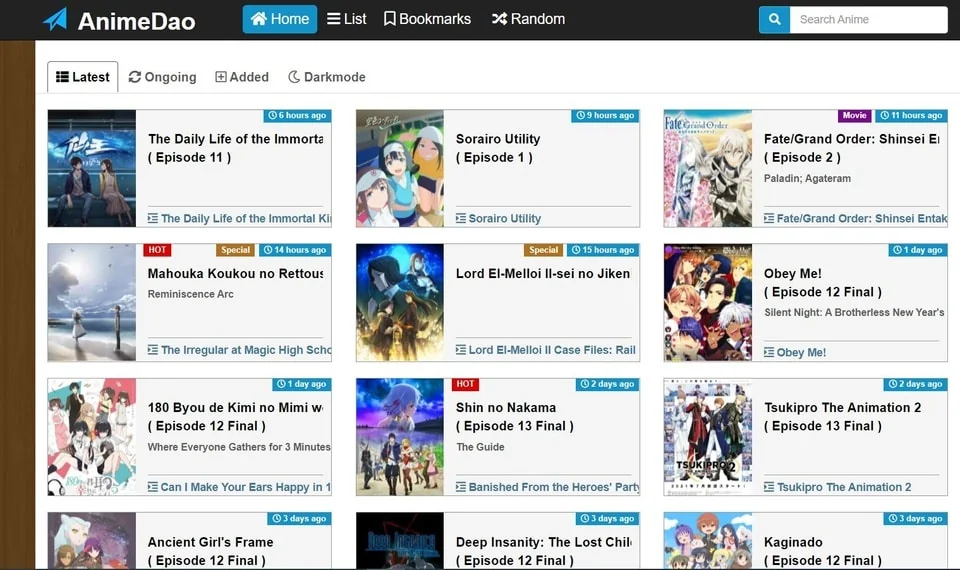Click the AnimeDao paper plane logo
This screenshot has width=960, height=570.
coord(56,20)
